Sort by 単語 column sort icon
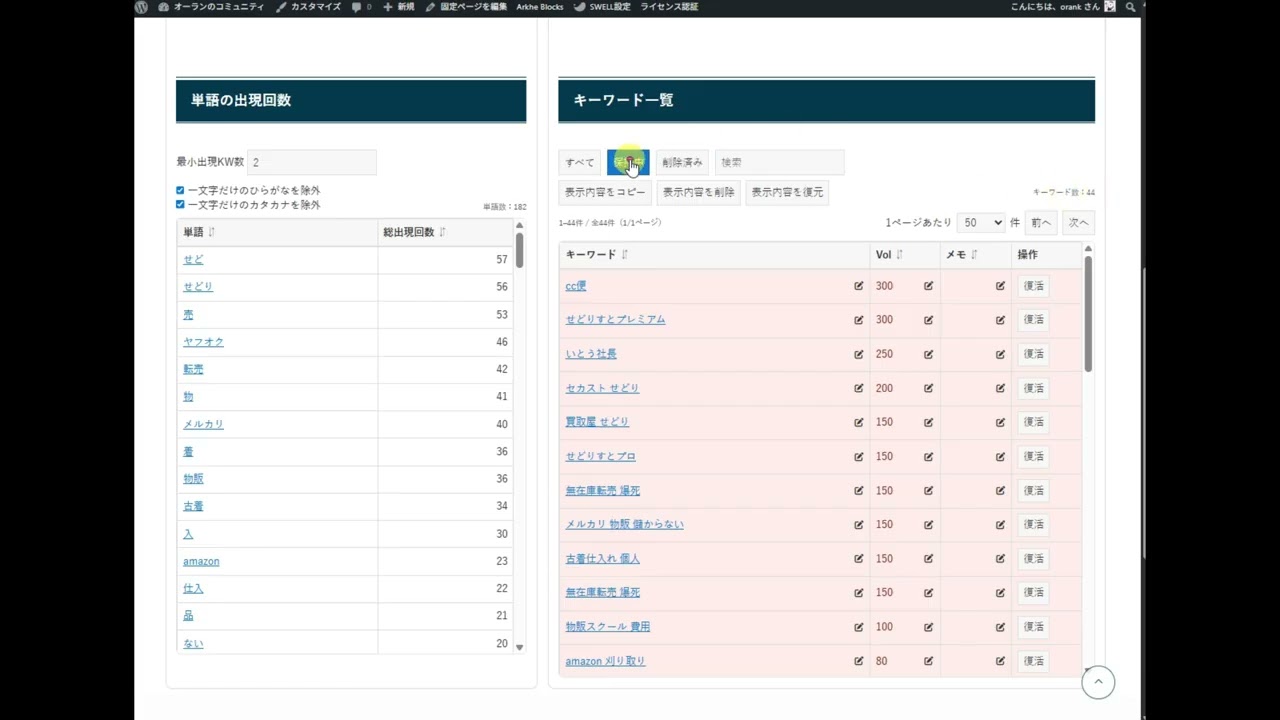The width and height of the screenshot is (1280, 720). tap(211, 232)
